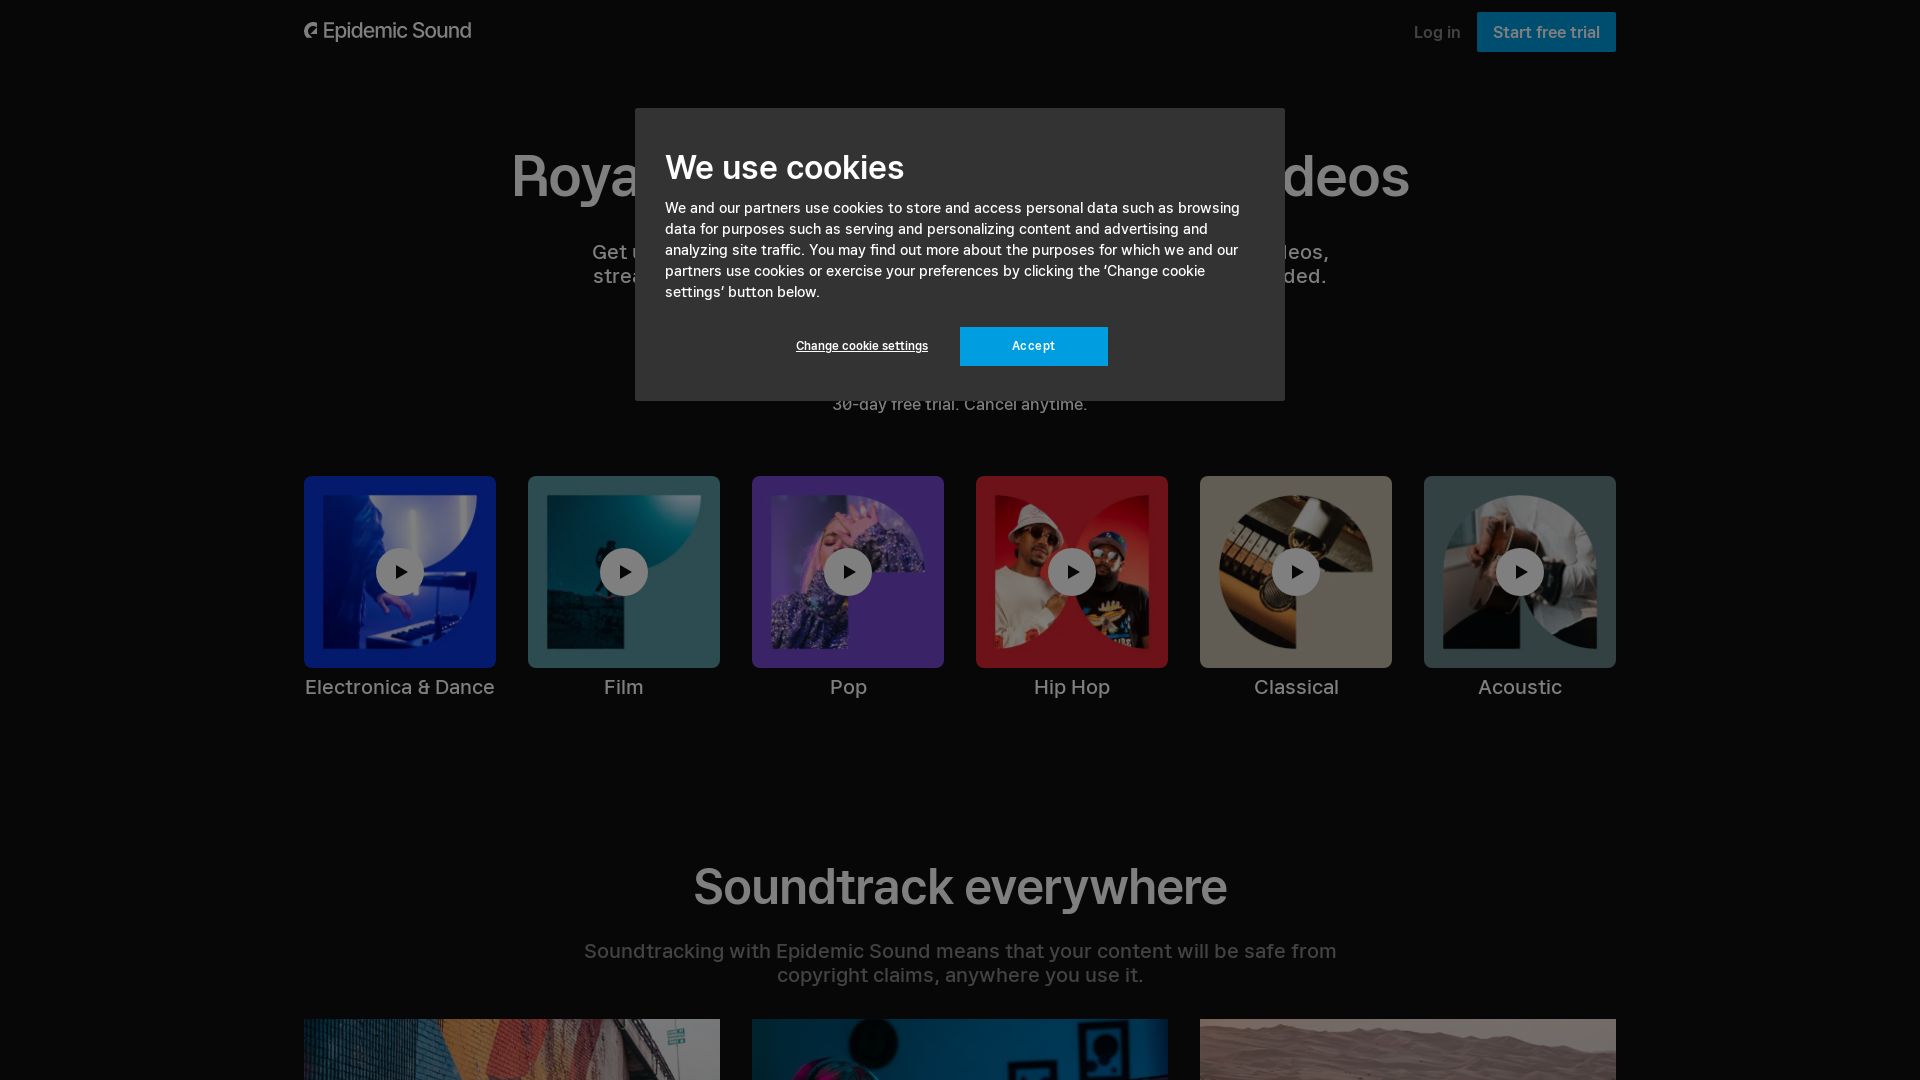Viewport: 1920px width, 1080px height.
Task: Click the 'We use cookies' heading
Action: point(784,168)
